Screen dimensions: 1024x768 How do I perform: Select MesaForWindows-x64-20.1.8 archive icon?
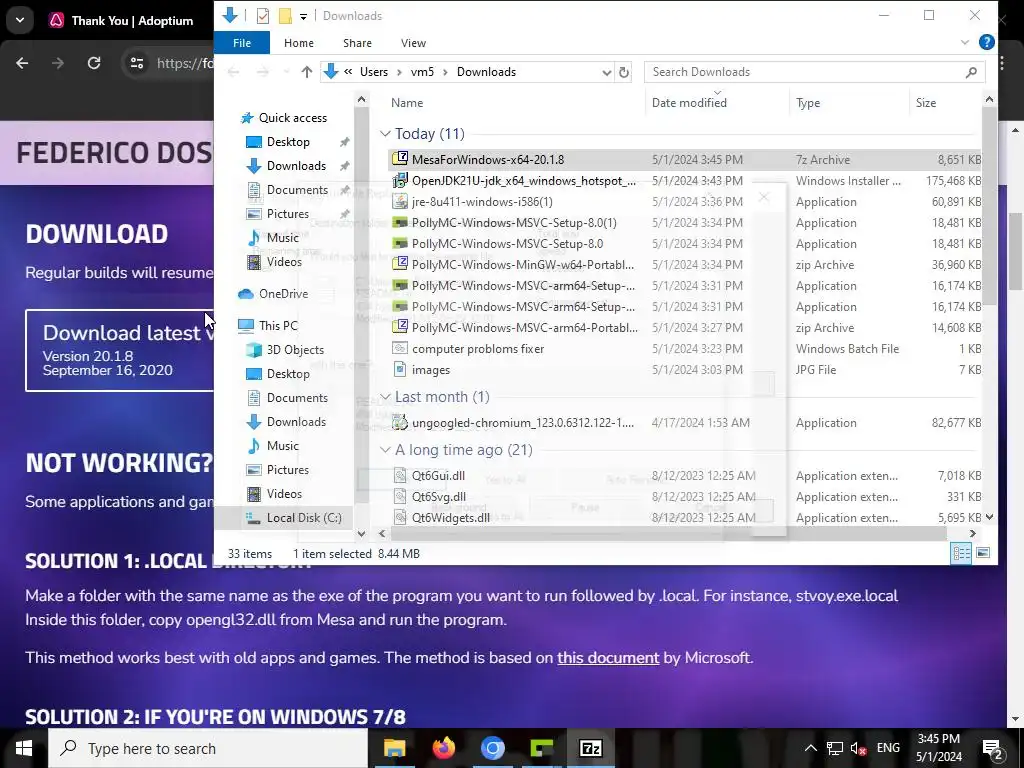[400, 159]
